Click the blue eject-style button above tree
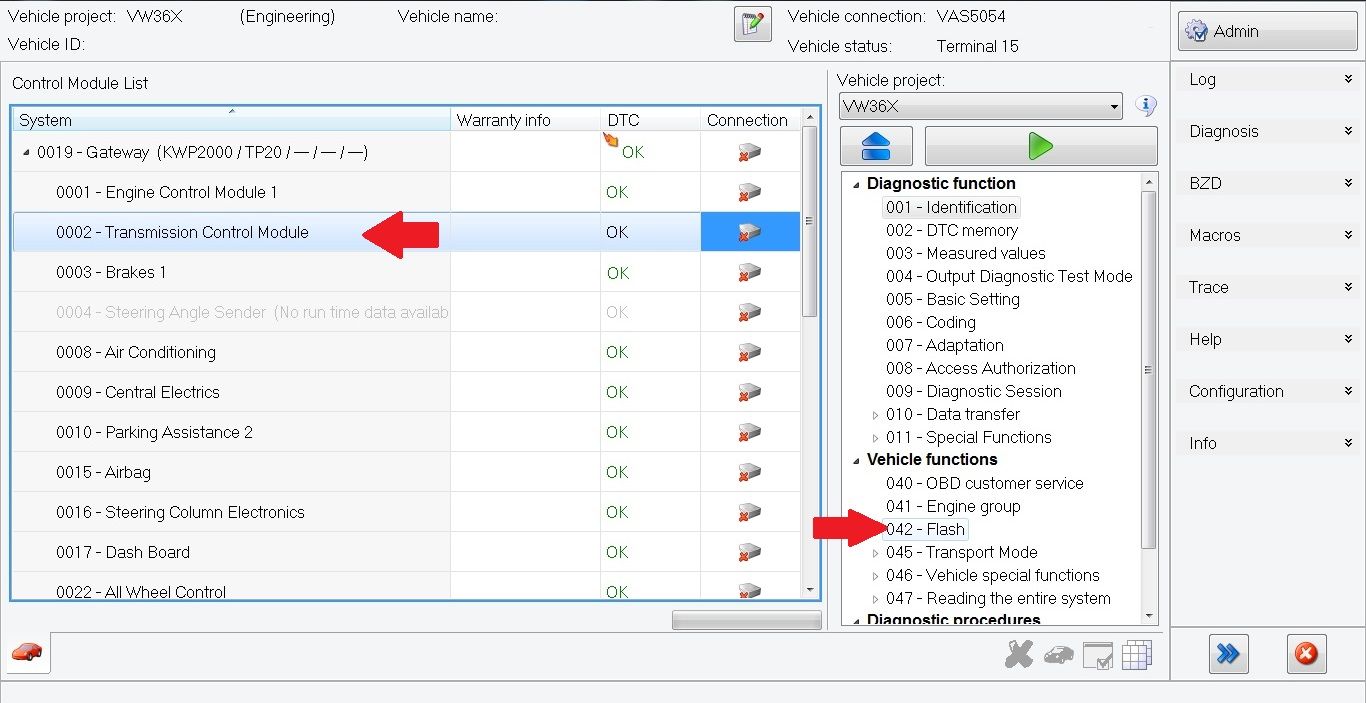 (x=875, y=146)
